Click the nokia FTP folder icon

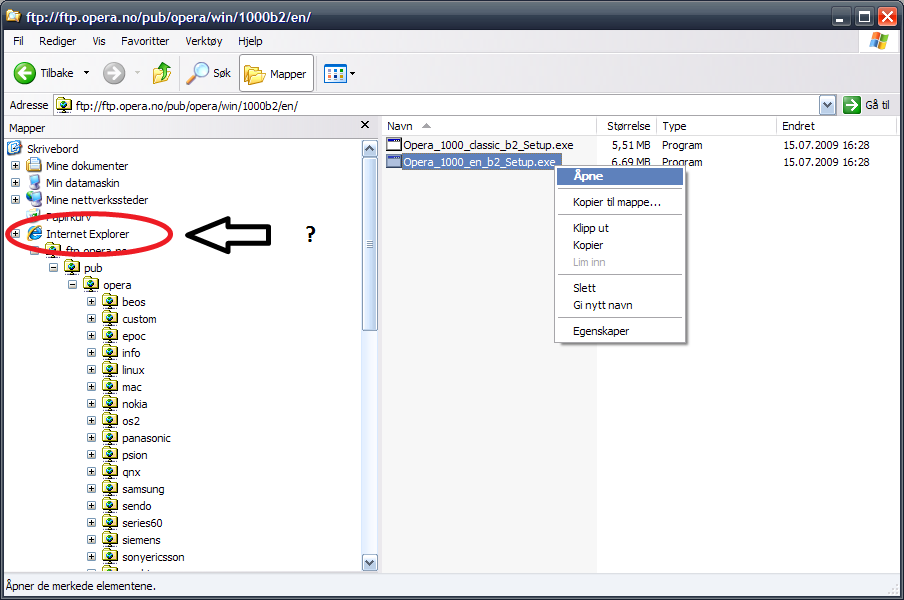(x=110, y=403)
